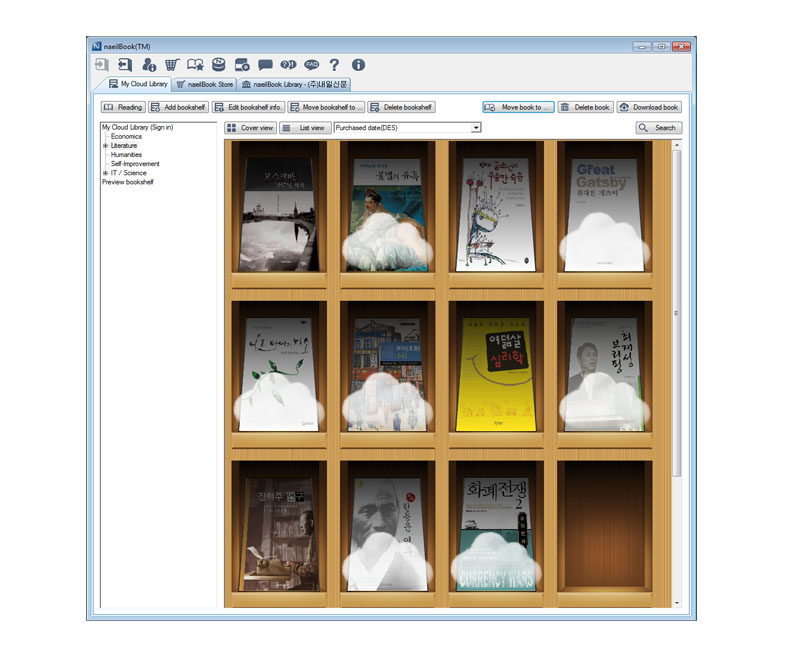Click the Search button

(x=659, y=128)
